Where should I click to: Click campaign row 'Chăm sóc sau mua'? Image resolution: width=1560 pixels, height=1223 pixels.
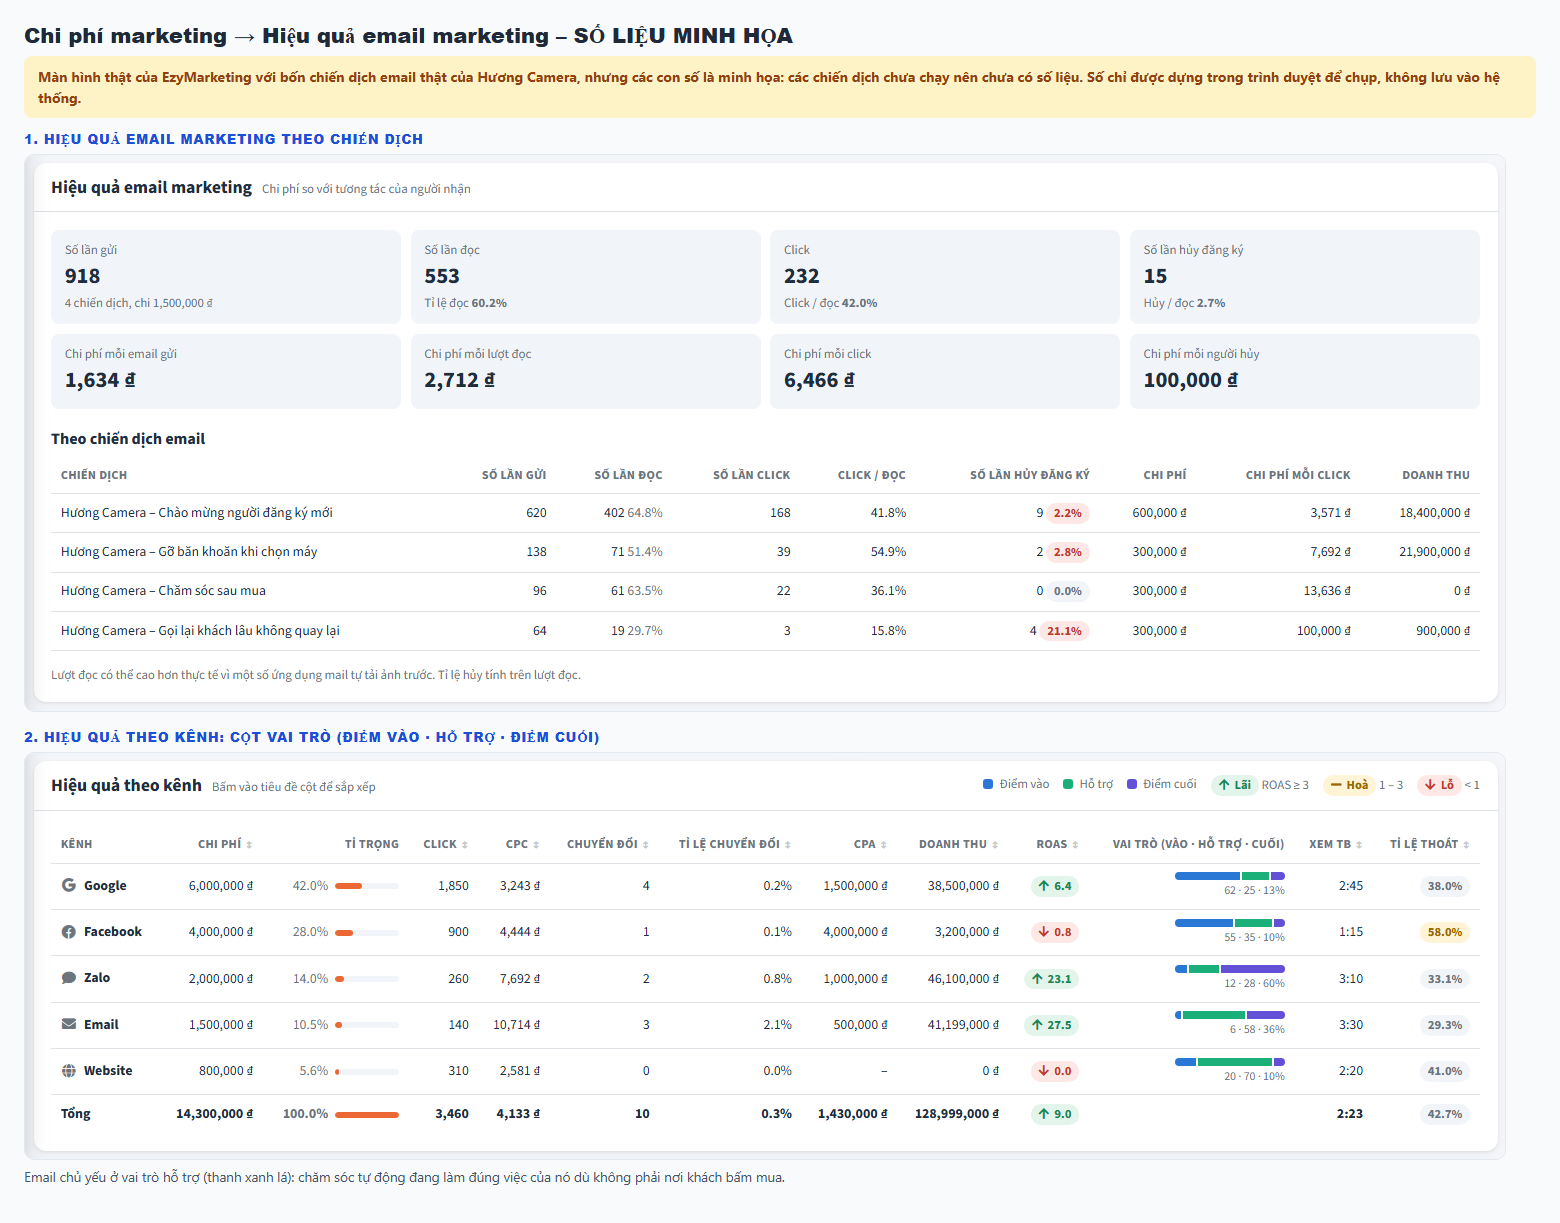pos(765,591)
